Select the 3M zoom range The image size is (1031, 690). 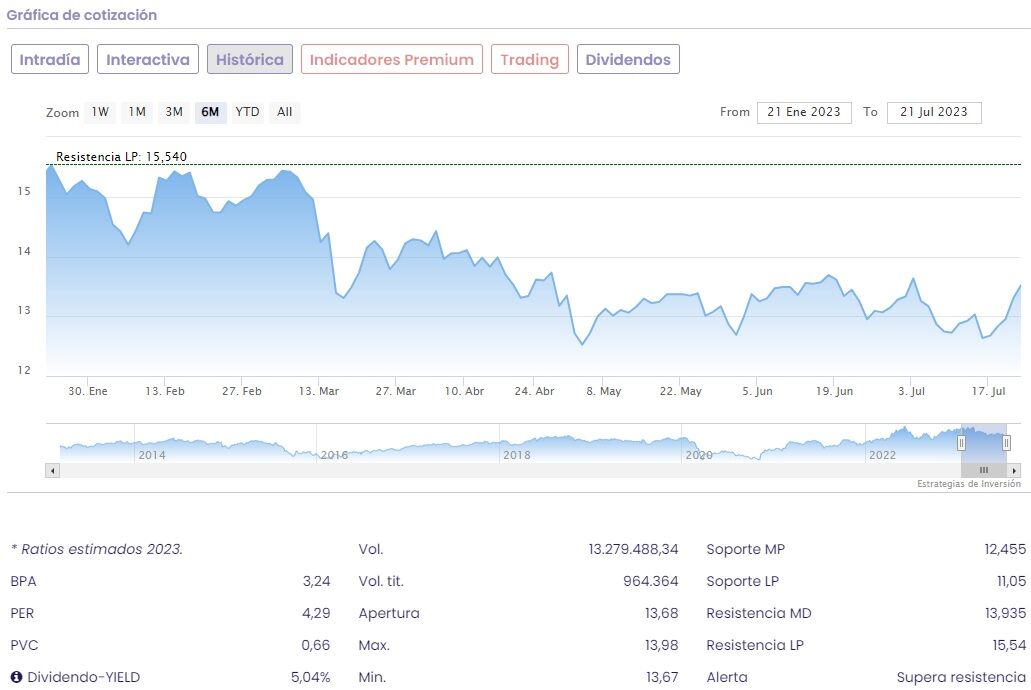click(174, 112)
